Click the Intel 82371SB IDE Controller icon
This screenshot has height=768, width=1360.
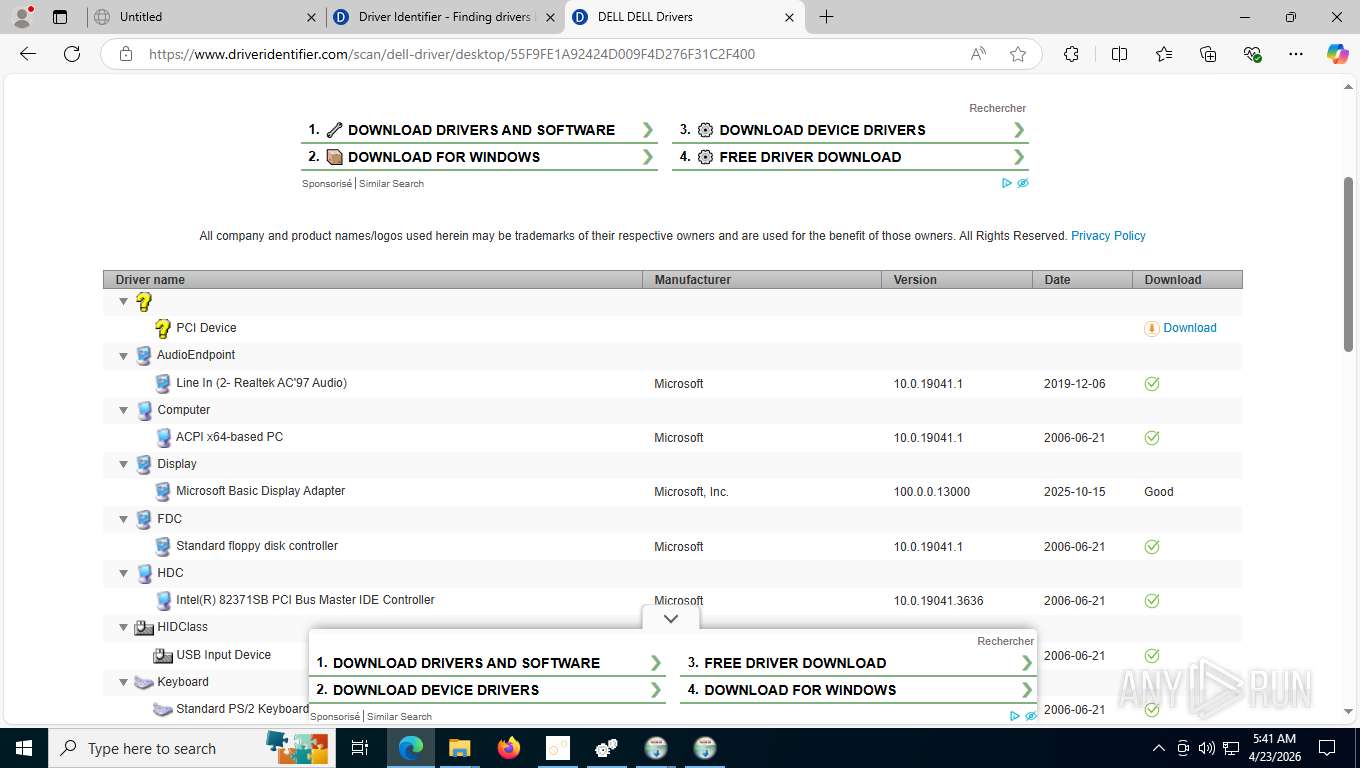(x=163, y=600)
